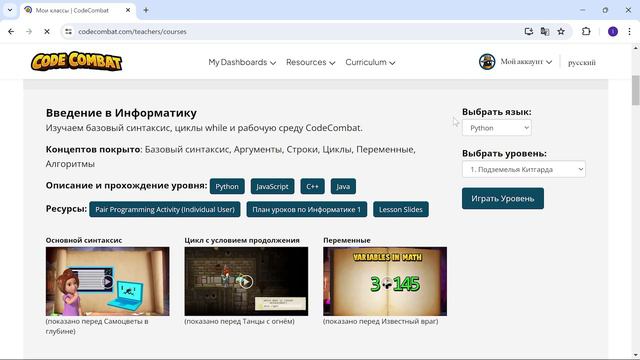The height and width of the screenshot is (360, 640).
Task: Open site information icon in address bar
Action: (x=68, y=31)
